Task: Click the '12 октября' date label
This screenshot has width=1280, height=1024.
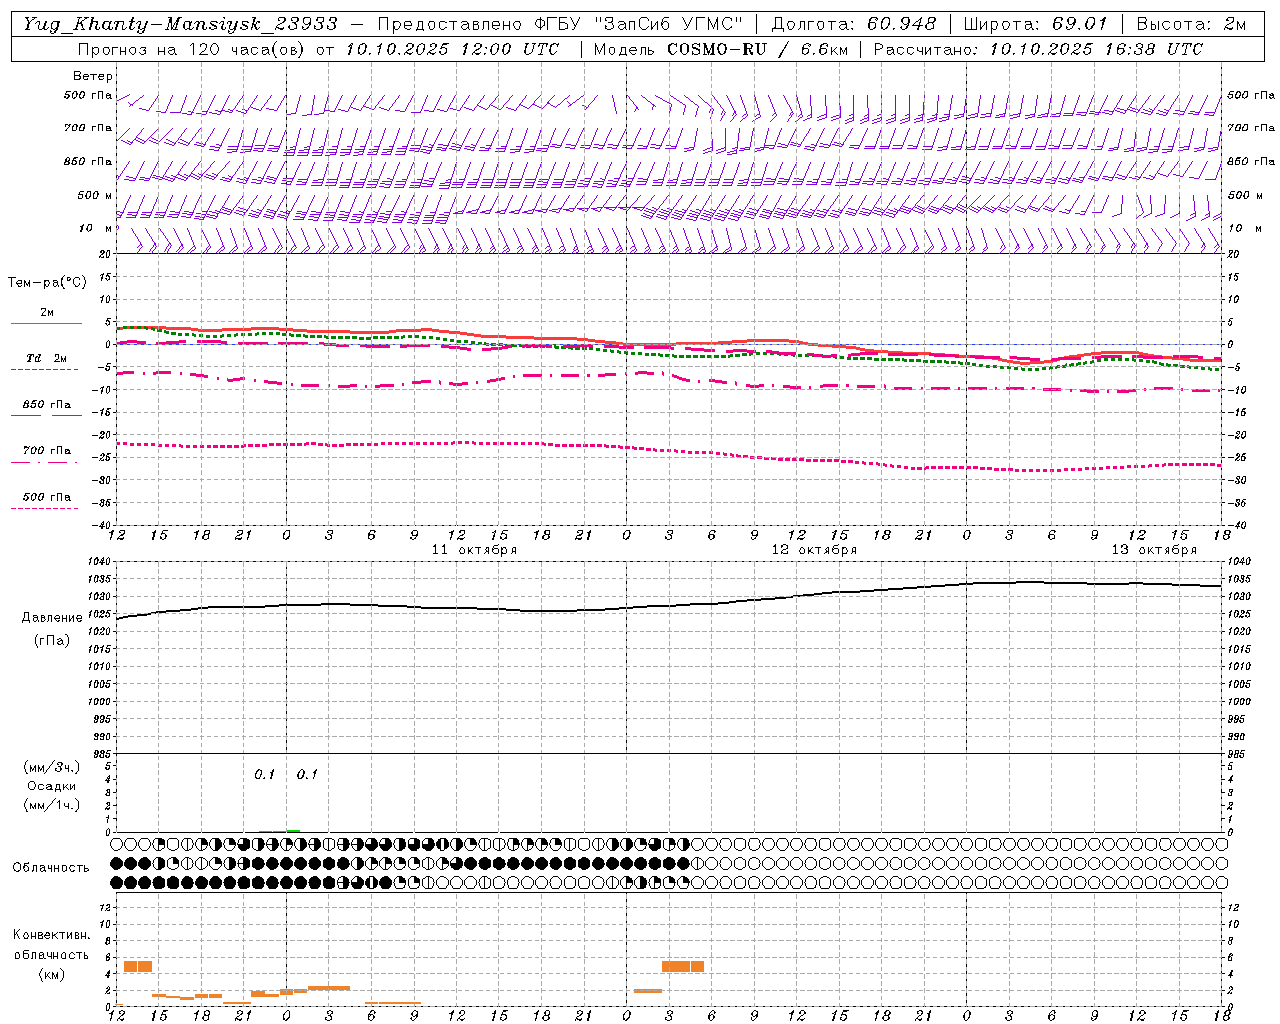Action: pos(814,550)
